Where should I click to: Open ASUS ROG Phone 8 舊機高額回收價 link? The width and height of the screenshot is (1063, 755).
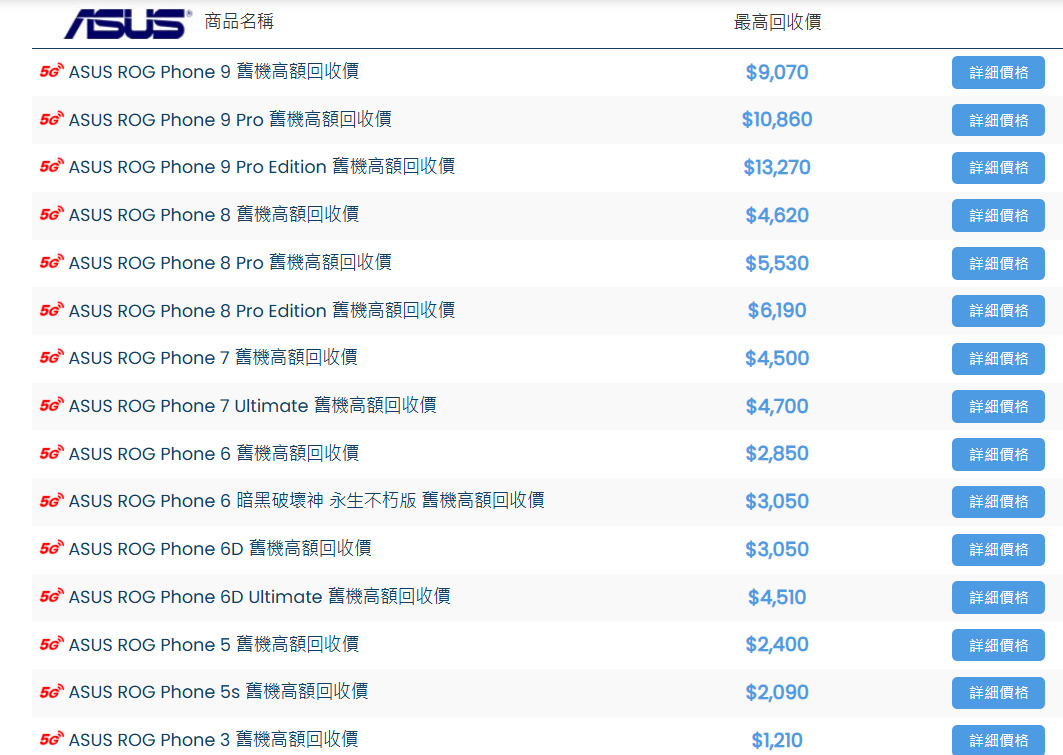point(213,215)
